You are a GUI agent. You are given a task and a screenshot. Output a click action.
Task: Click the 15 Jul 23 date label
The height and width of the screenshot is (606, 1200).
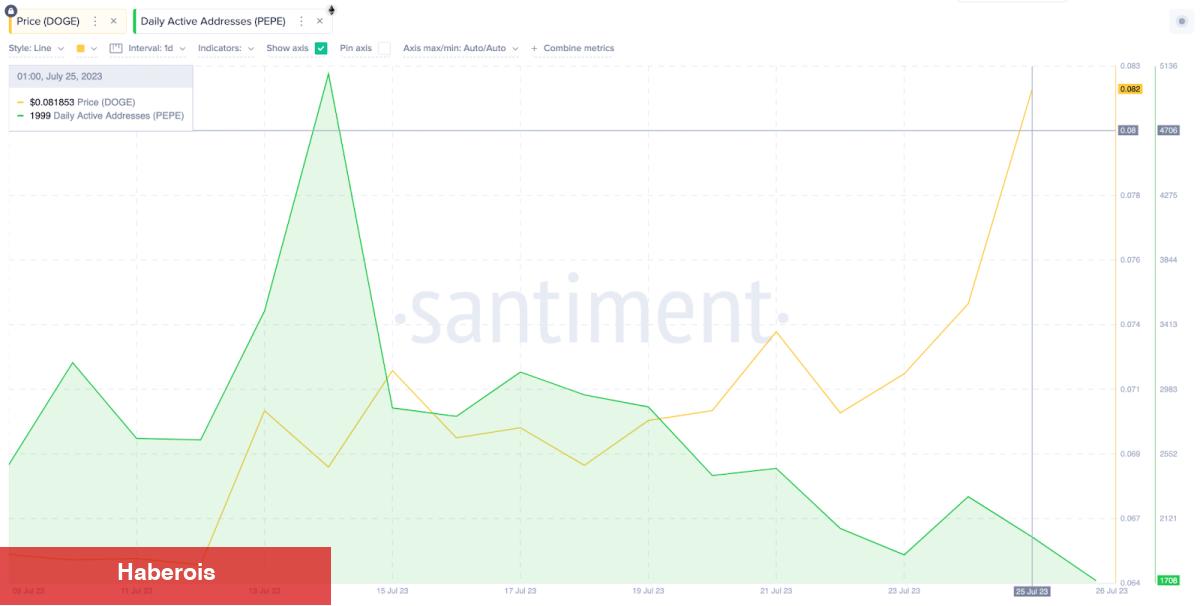[x=393, y=591]
